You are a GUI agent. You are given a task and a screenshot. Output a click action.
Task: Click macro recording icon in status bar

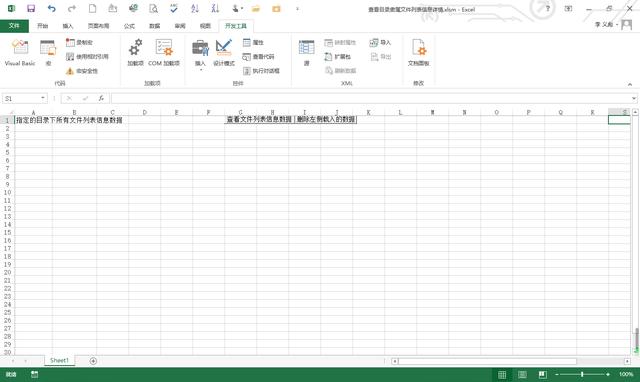(x=34, y=374)
